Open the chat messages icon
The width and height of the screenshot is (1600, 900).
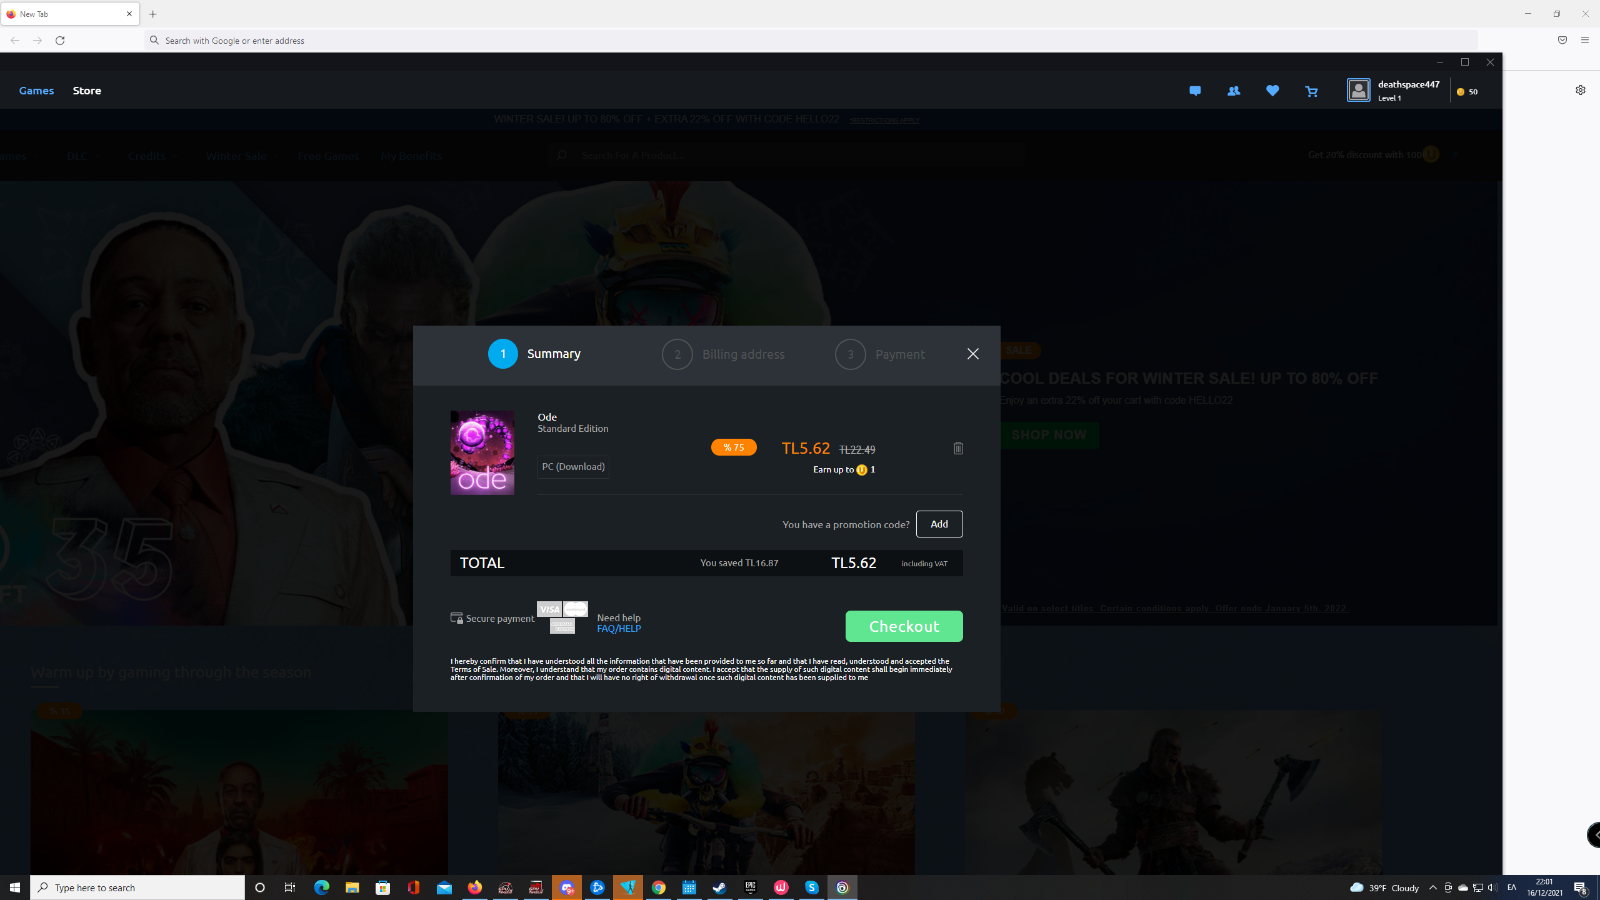coord(1195,91)
